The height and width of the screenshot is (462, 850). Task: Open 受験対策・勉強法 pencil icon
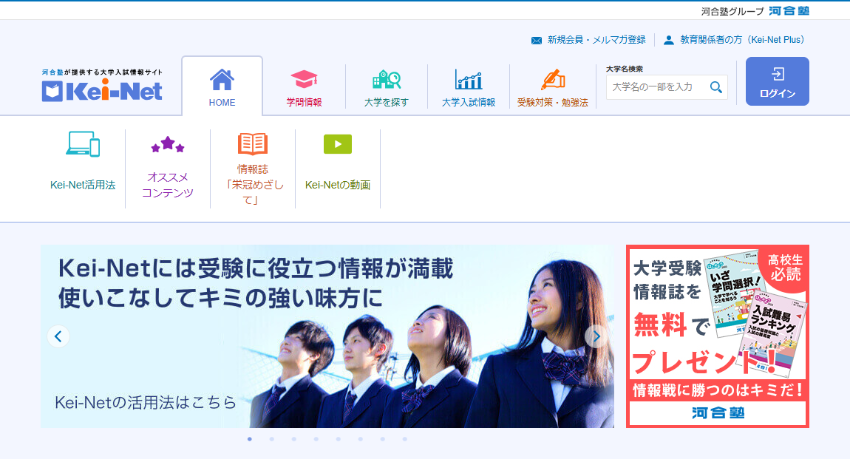coord(552,80)
